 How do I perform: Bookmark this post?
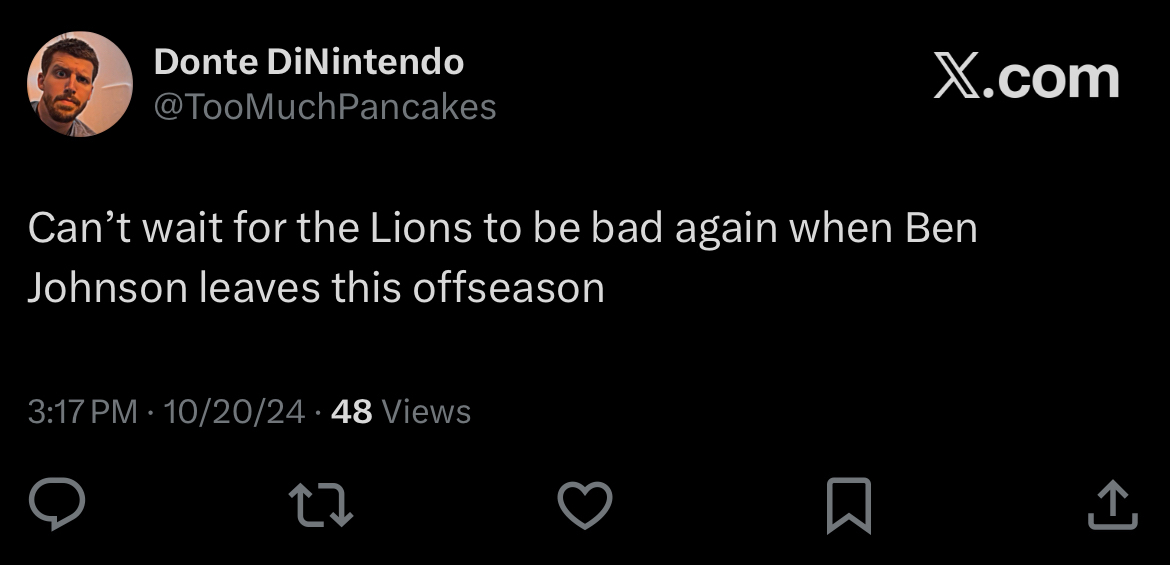(848, 504)
